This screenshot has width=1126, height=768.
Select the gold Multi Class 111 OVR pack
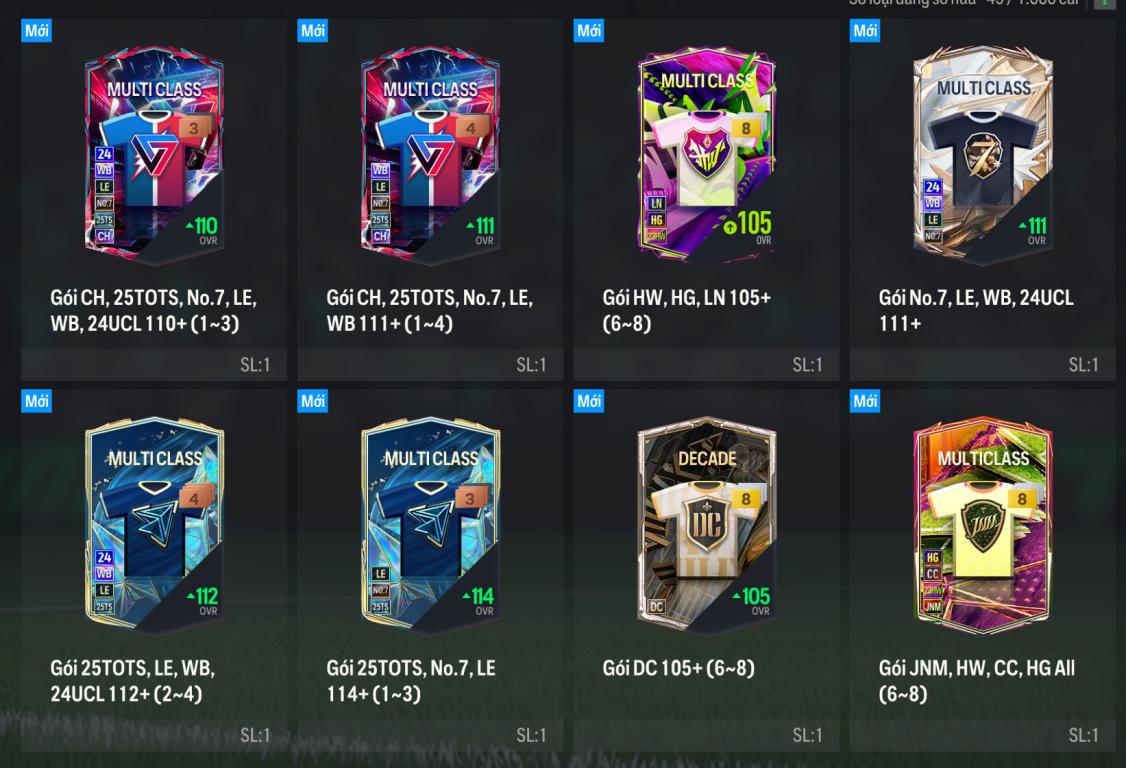click(982, 157)
